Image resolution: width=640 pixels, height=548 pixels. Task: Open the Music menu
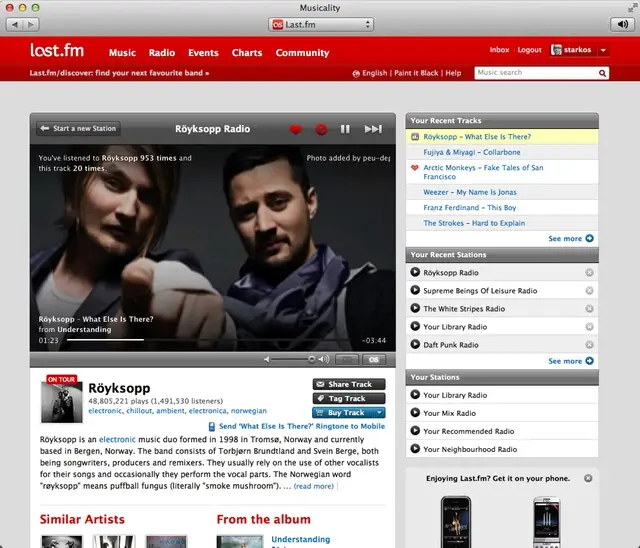[x=122, y=53]
